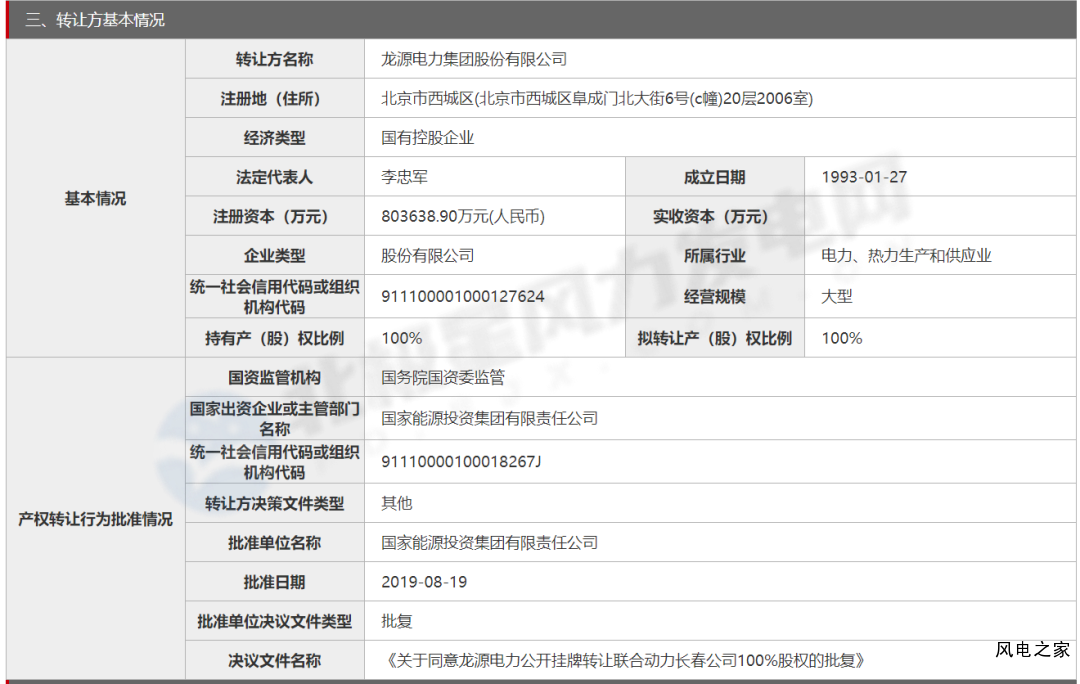The width and height of the screenshot is (1080, 684).
Task: Click the 转让方名称 label cell
Action: pyautogui.click(x=274, y=59)
